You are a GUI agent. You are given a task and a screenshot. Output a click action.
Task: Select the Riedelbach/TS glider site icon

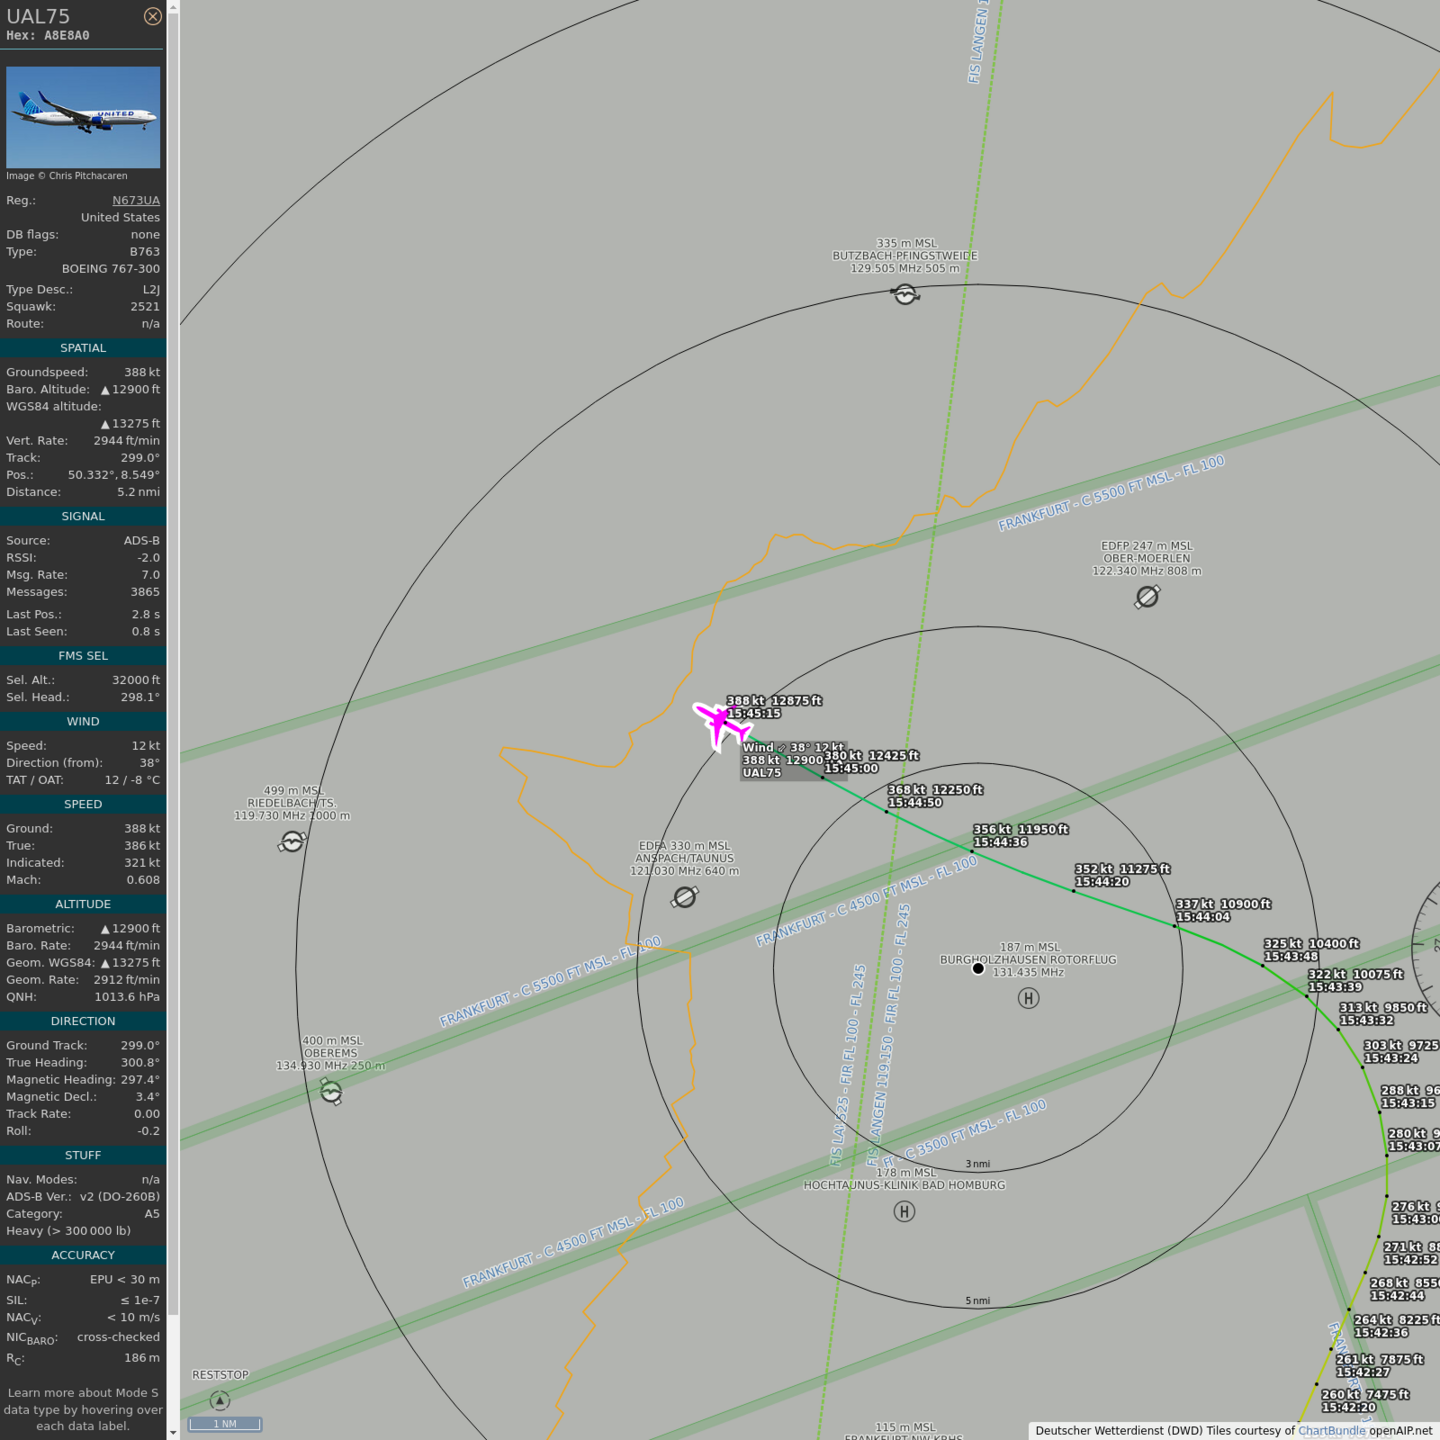coord(292,842)
